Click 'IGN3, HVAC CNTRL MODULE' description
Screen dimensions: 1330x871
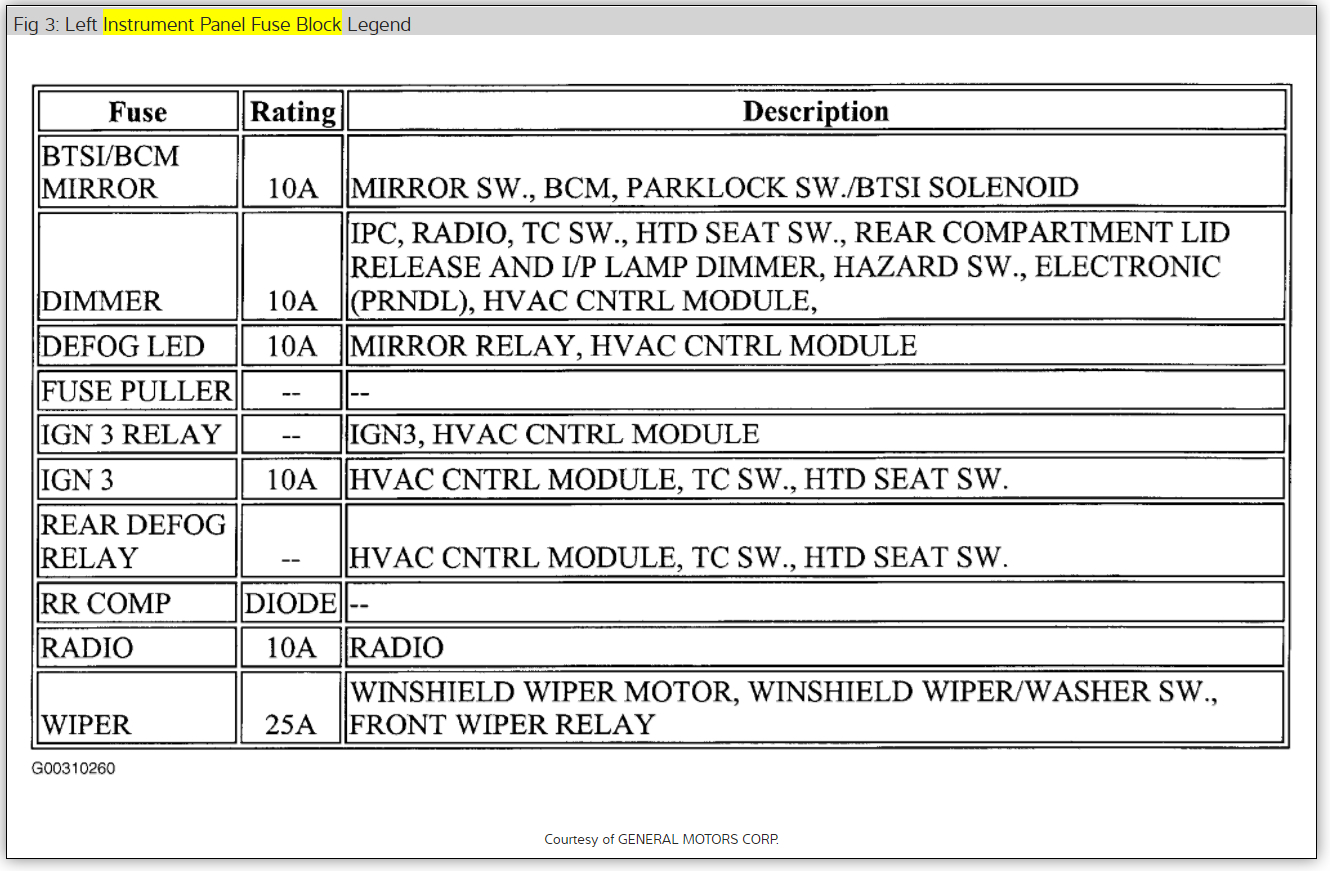tap(555, 434)
